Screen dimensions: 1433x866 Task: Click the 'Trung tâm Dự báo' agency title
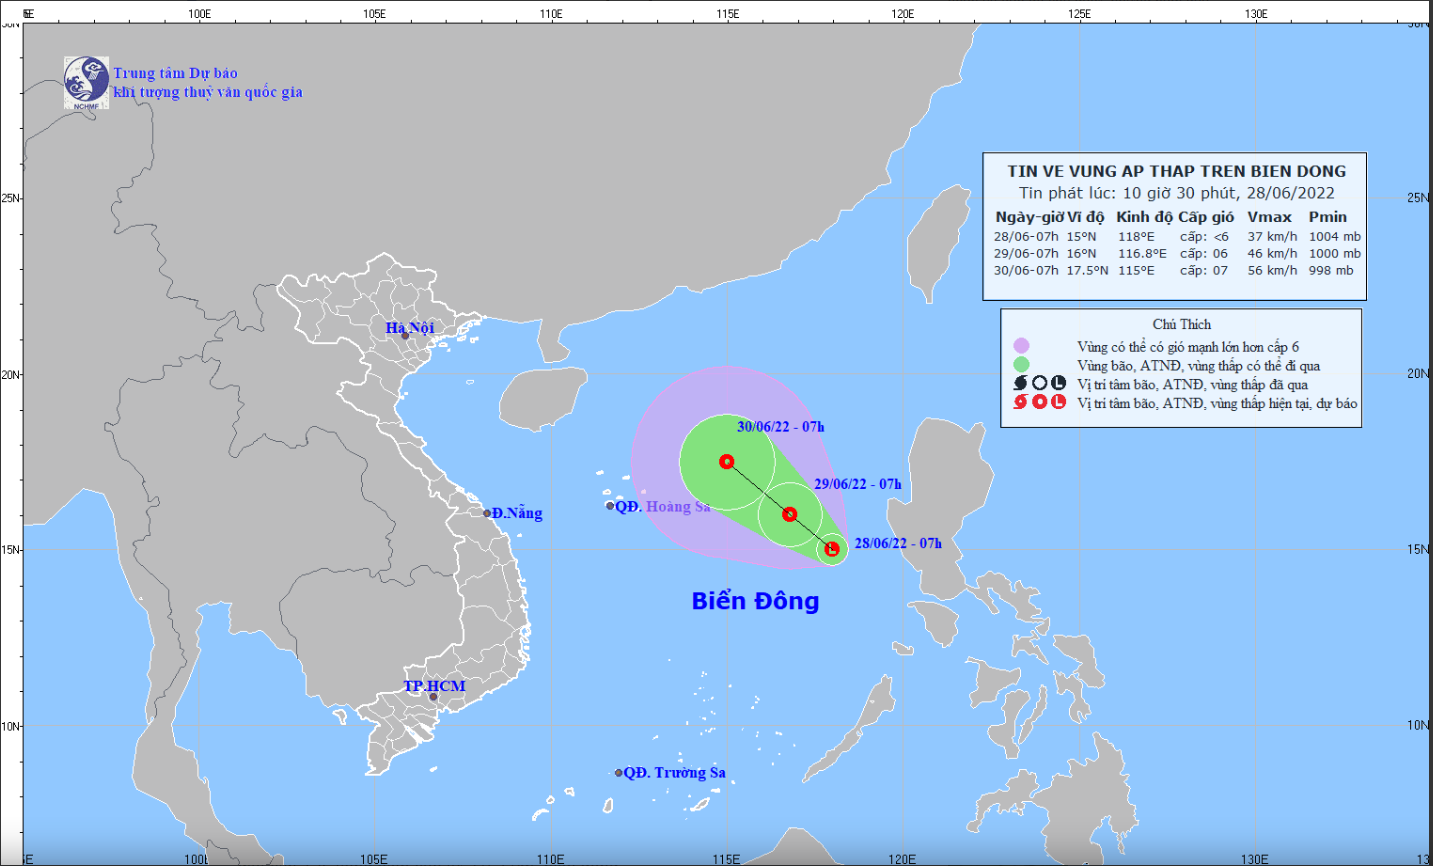pyautogui.click(x=176, y=73)
